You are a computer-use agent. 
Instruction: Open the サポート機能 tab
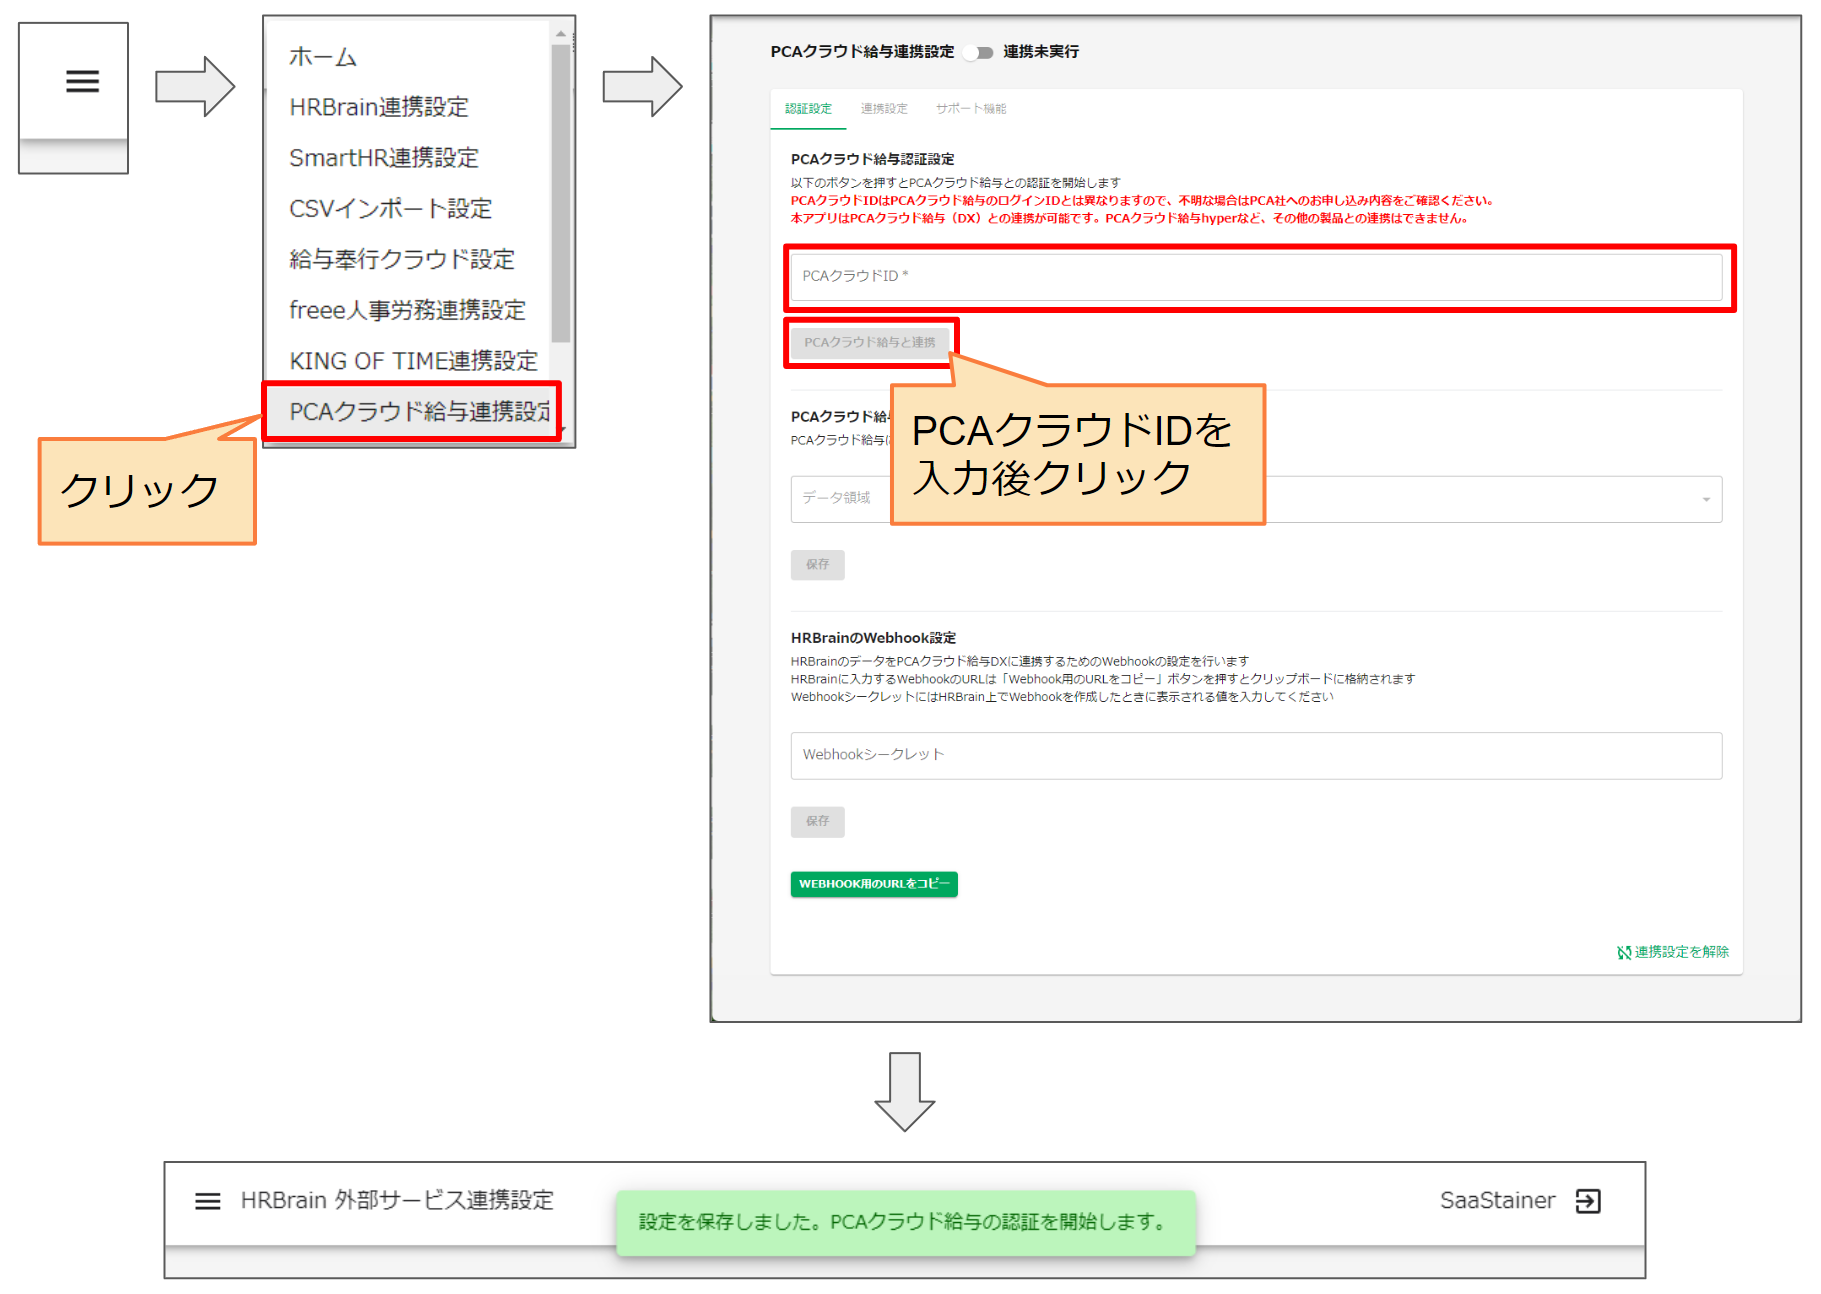pos(971,109)
